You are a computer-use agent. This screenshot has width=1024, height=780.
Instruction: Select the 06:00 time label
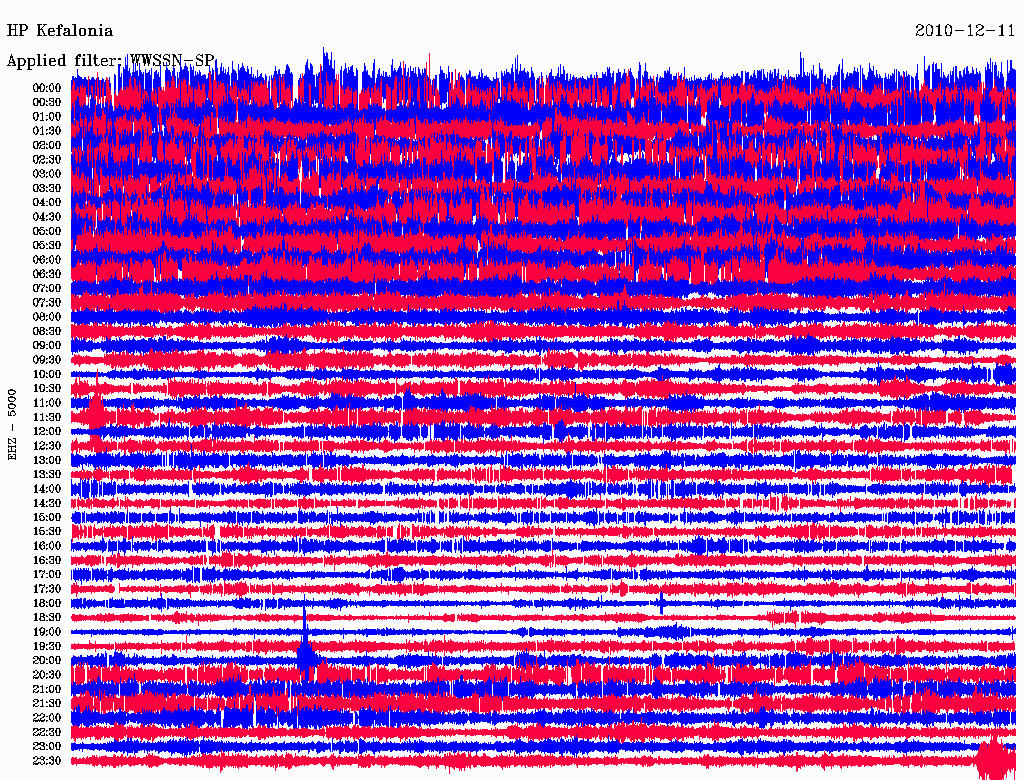(x=47, y=260)
